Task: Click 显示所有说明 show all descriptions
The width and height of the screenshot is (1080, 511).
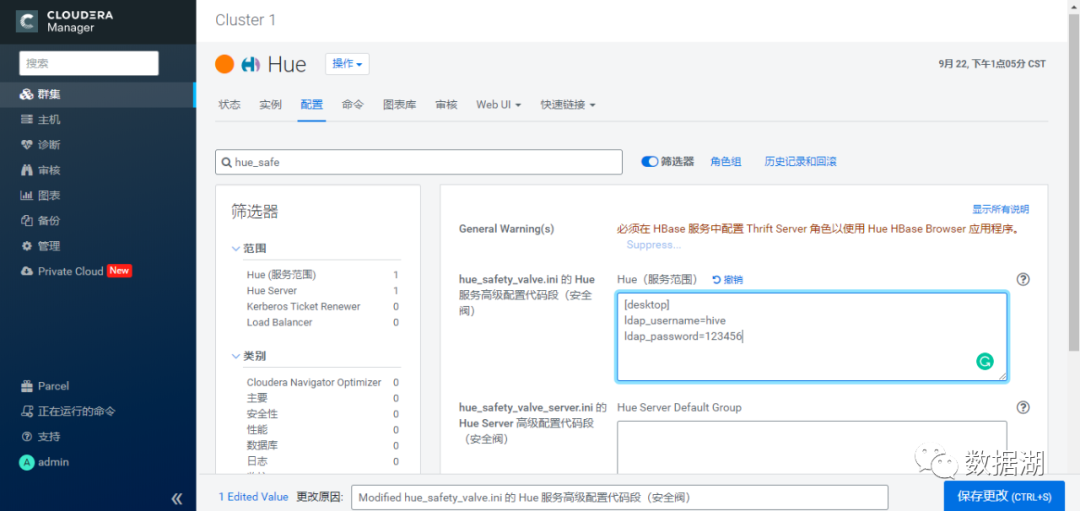Action: [1000, 209]
